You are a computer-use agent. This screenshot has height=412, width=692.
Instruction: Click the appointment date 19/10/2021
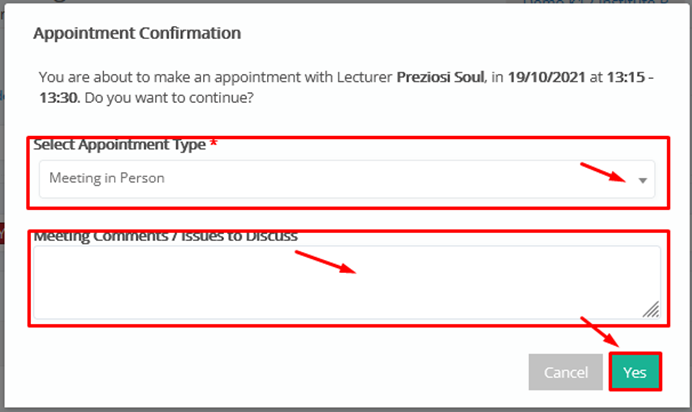[546, 77]
